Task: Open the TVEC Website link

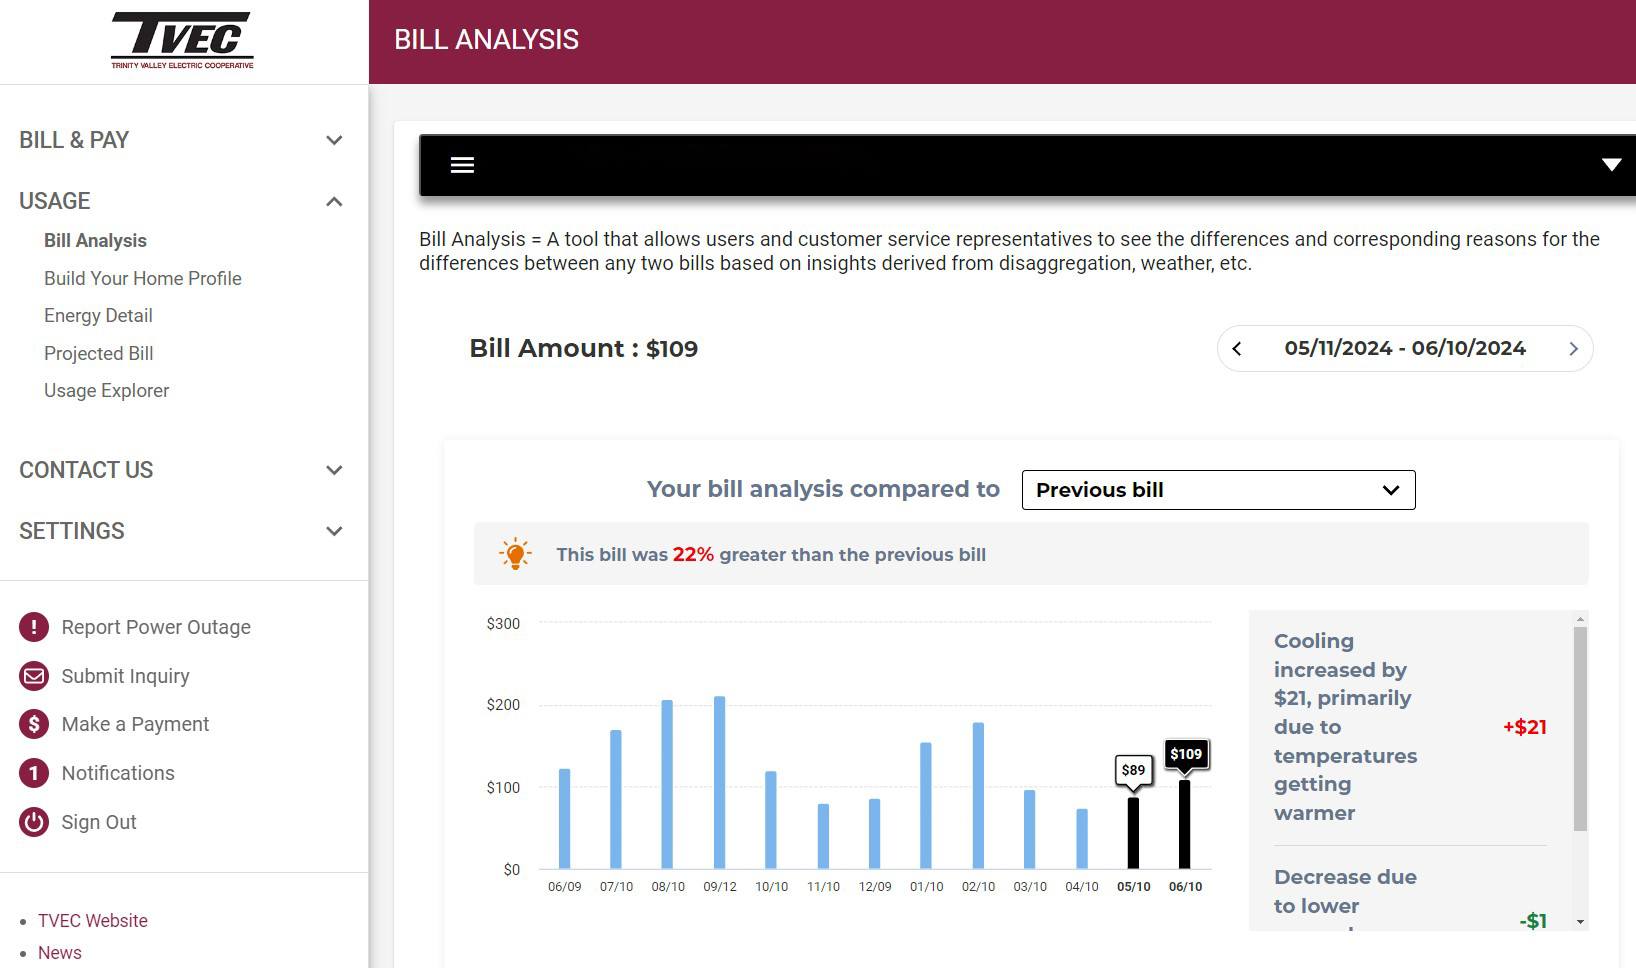Action: point(93,921)
